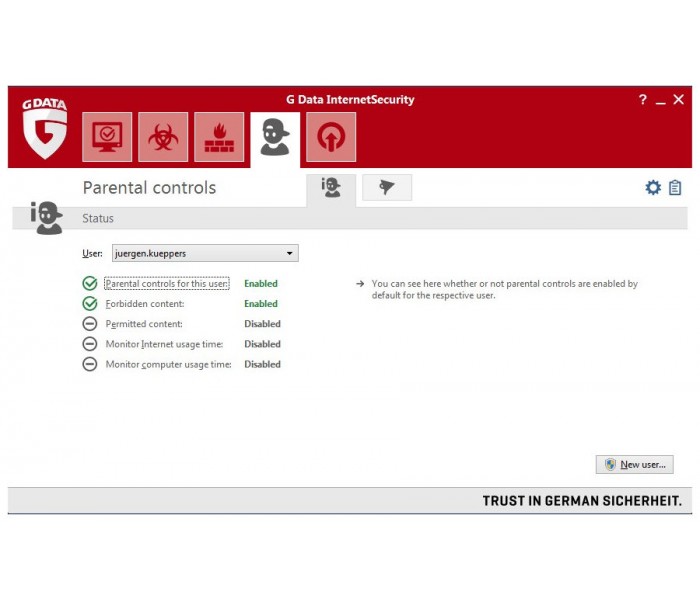This screenshot has width=700, height=600.
Task: Open the logs clipboard icon
Action: pos(675,188)
